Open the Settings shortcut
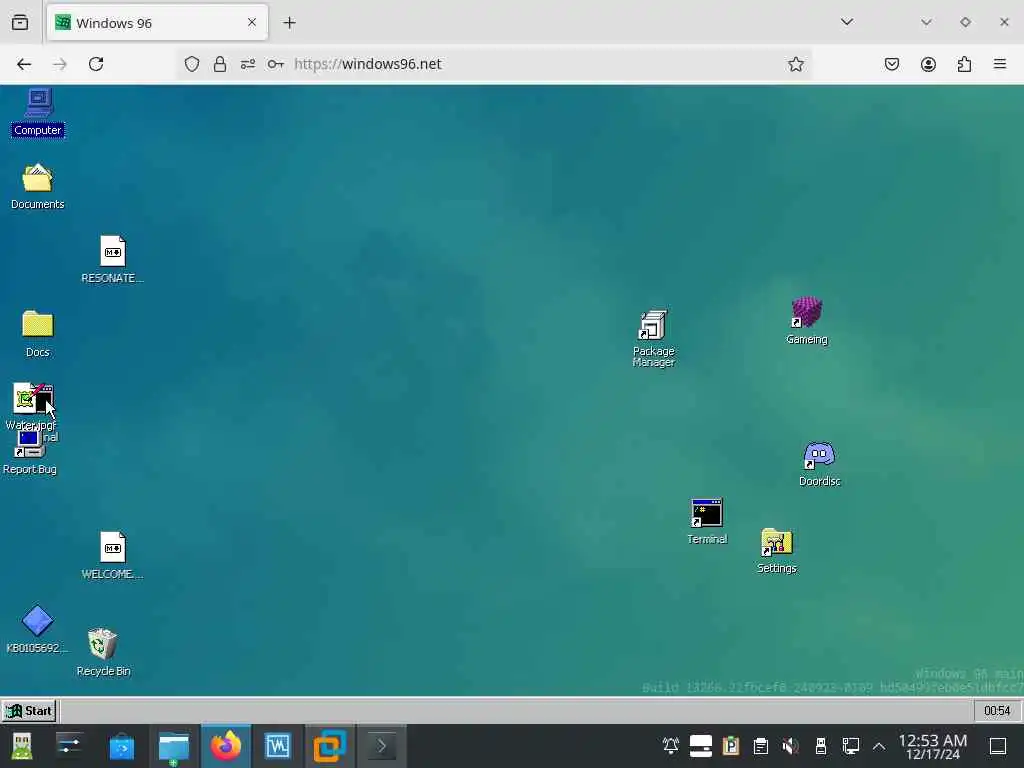This screenshot has height=768, width=1024. [x=776, y=551]
